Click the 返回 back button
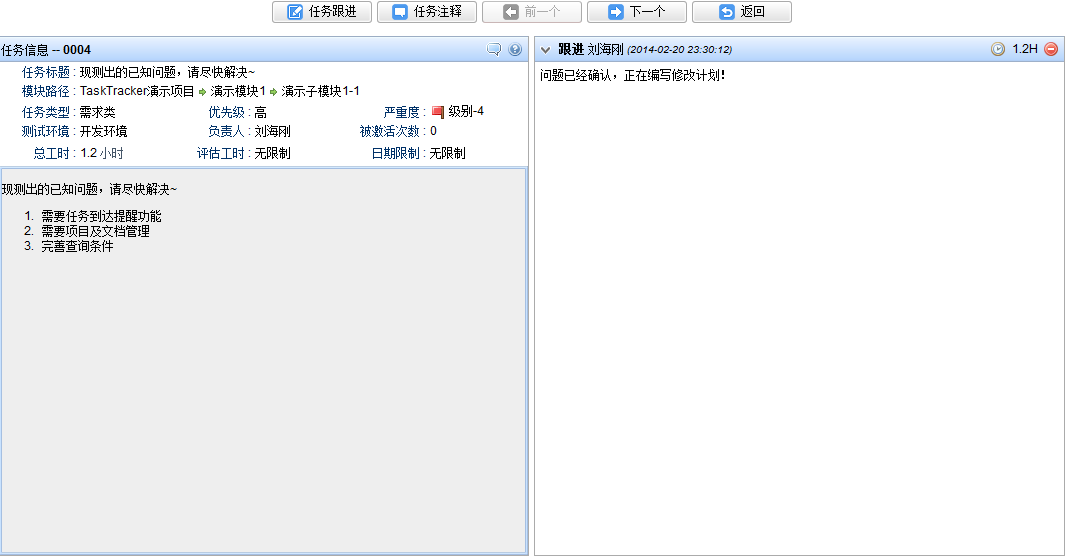 (742, 12)
